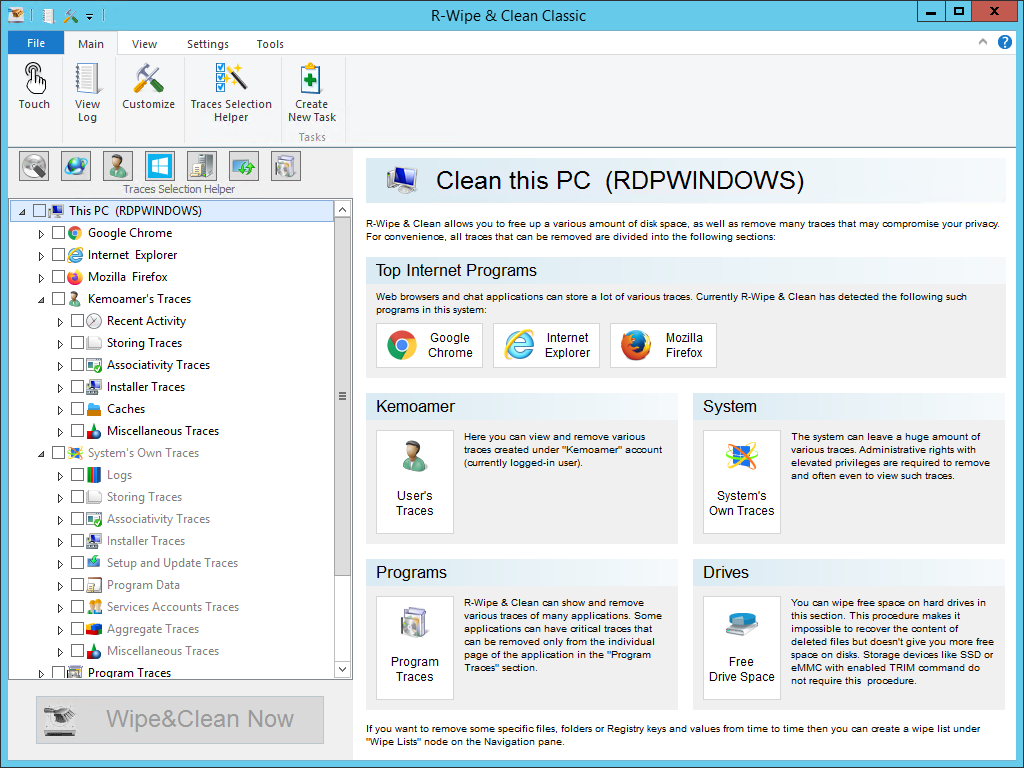This screenshot has height=768, width=1024.
Task: Click the green arrows update icon in helper bar
Action: (244, 166)
